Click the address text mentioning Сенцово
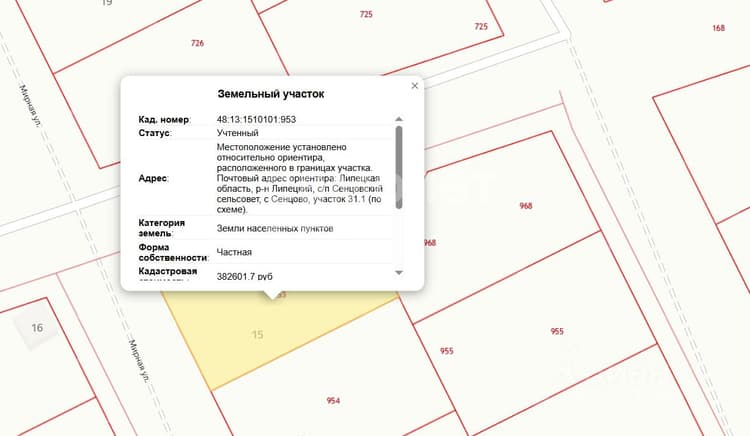 click(300, 178)
